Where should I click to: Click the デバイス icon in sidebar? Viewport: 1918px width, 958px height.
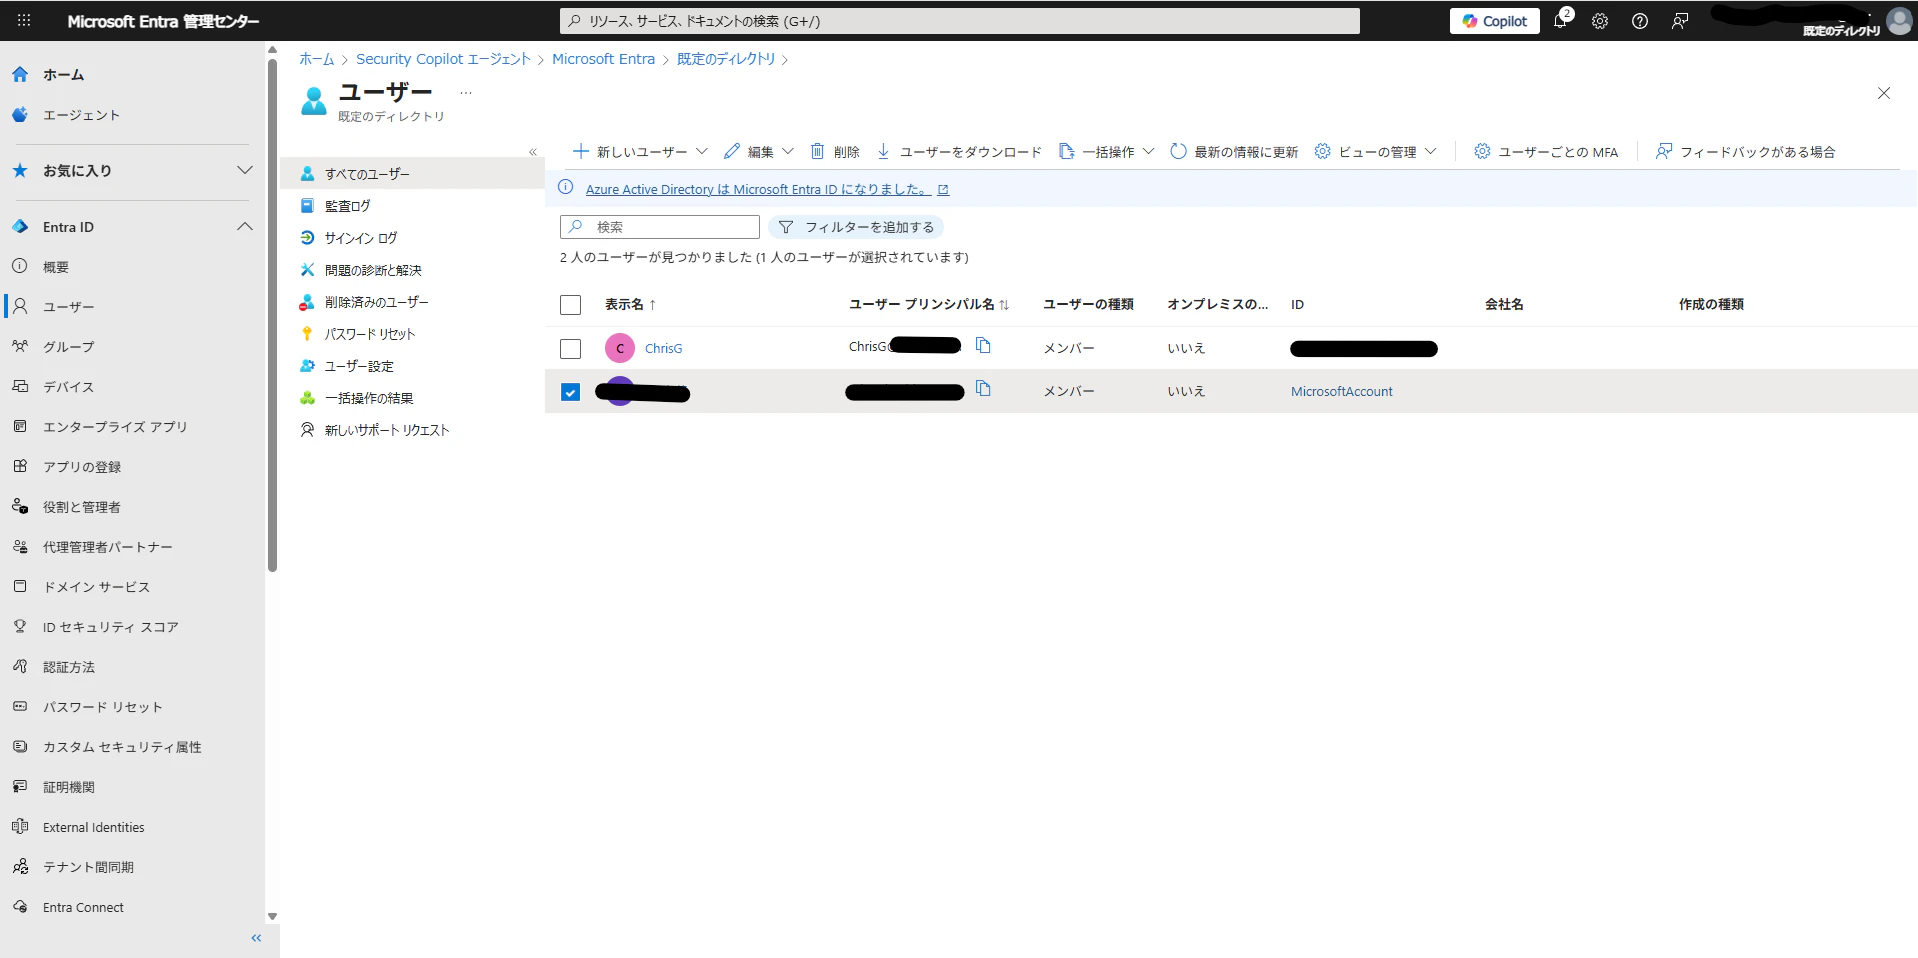(20, 386)
